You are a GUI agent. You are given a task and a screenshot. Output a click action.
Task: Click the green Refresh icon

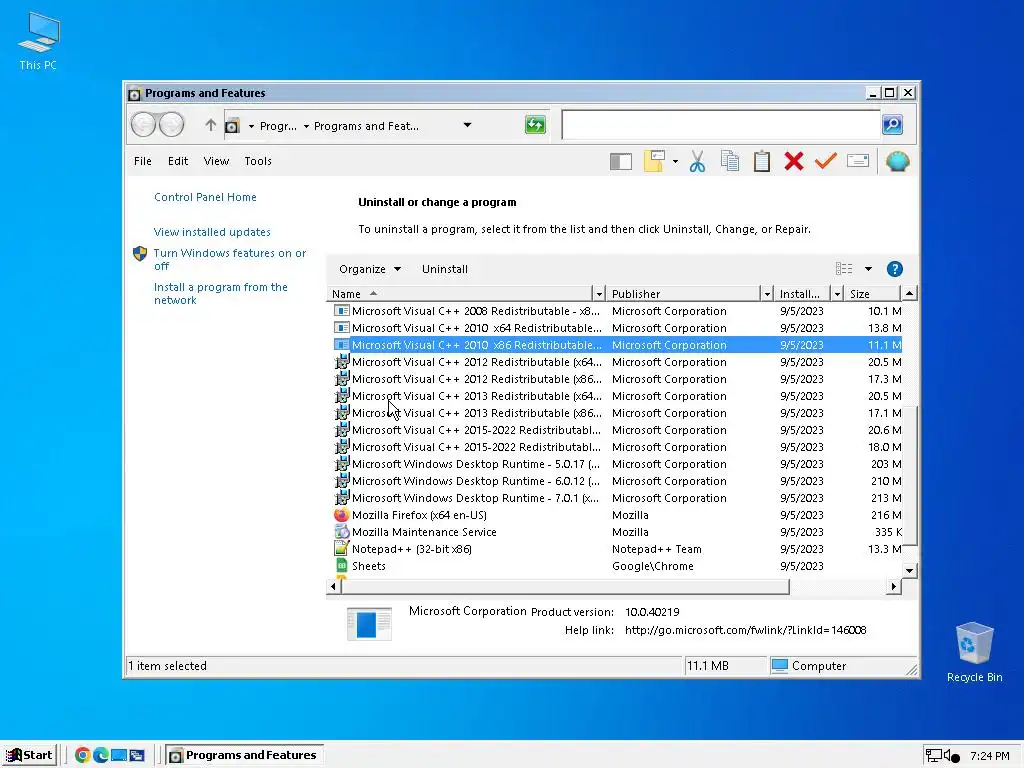coord(535,125)
